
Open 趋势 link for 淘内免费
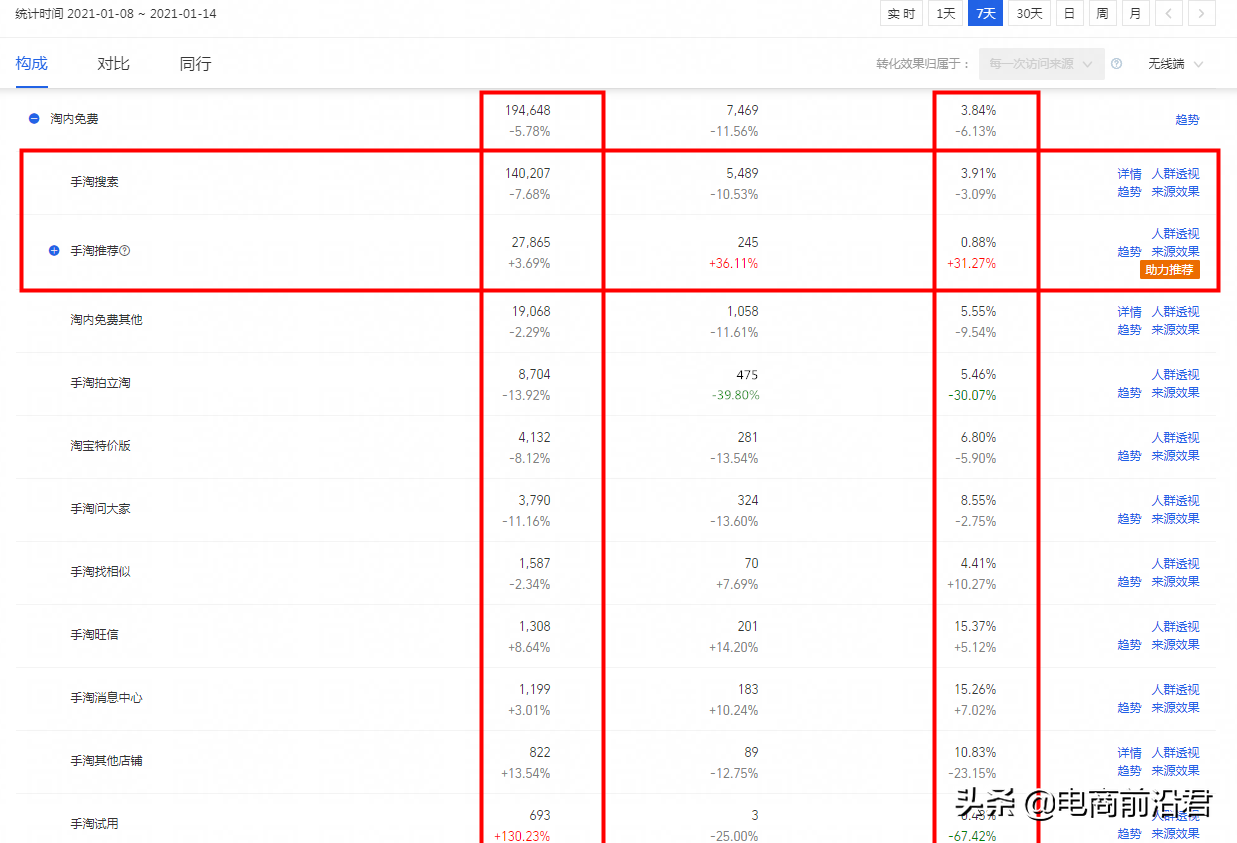click(1187, 120)
